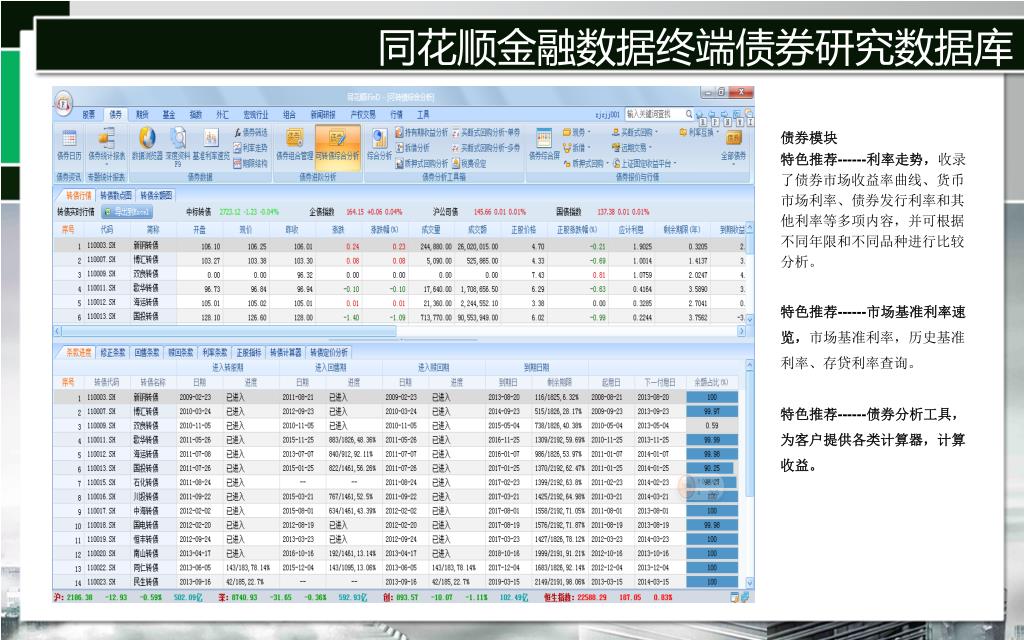Screen dimensions: 1024x640
Task: Open the 修正条款 lower tab
Action: pos(112,353)
